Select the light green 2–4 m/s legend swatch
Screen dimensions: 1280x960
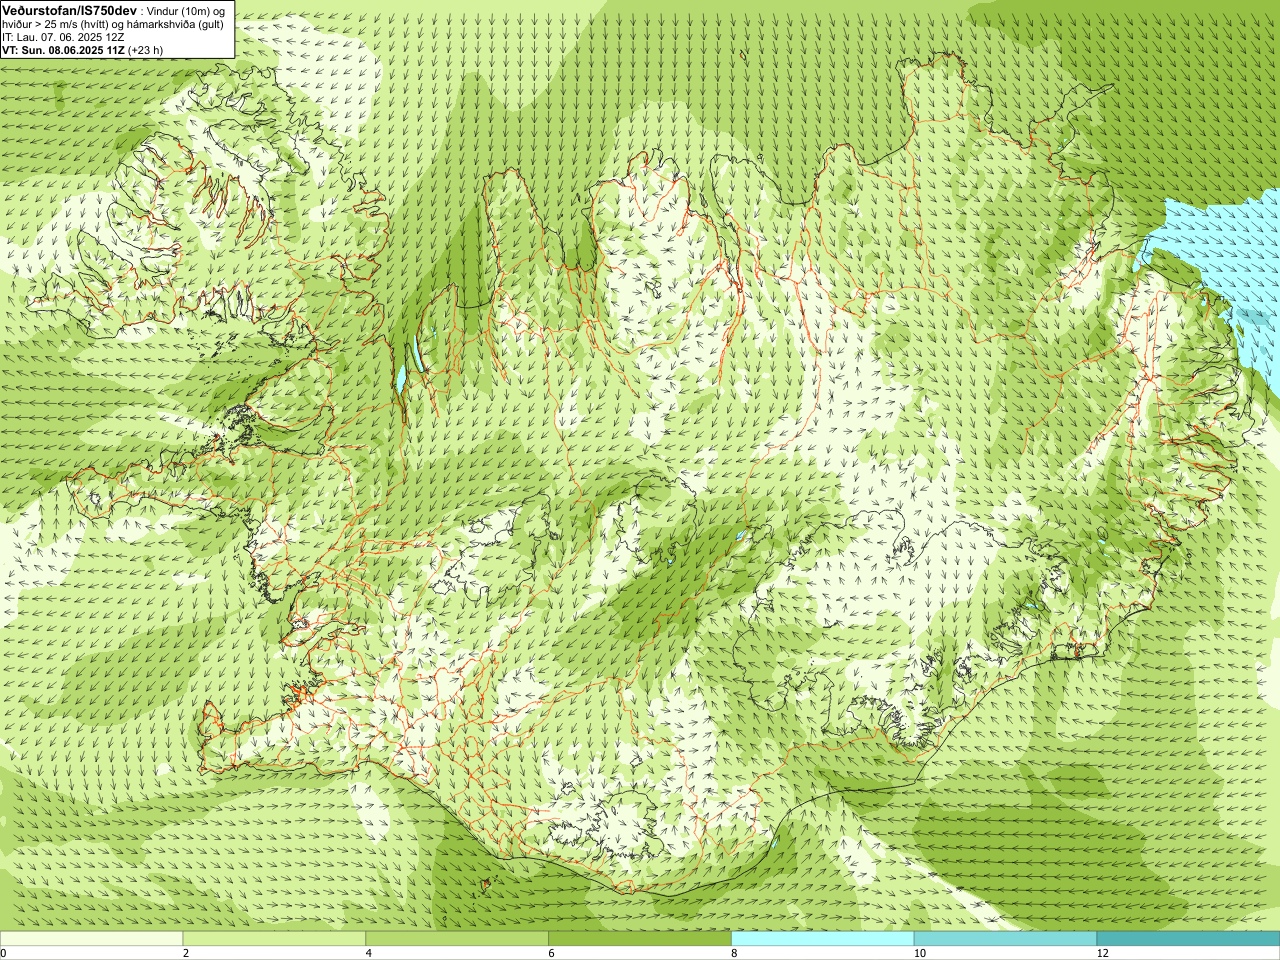click(x=274, y=939)
